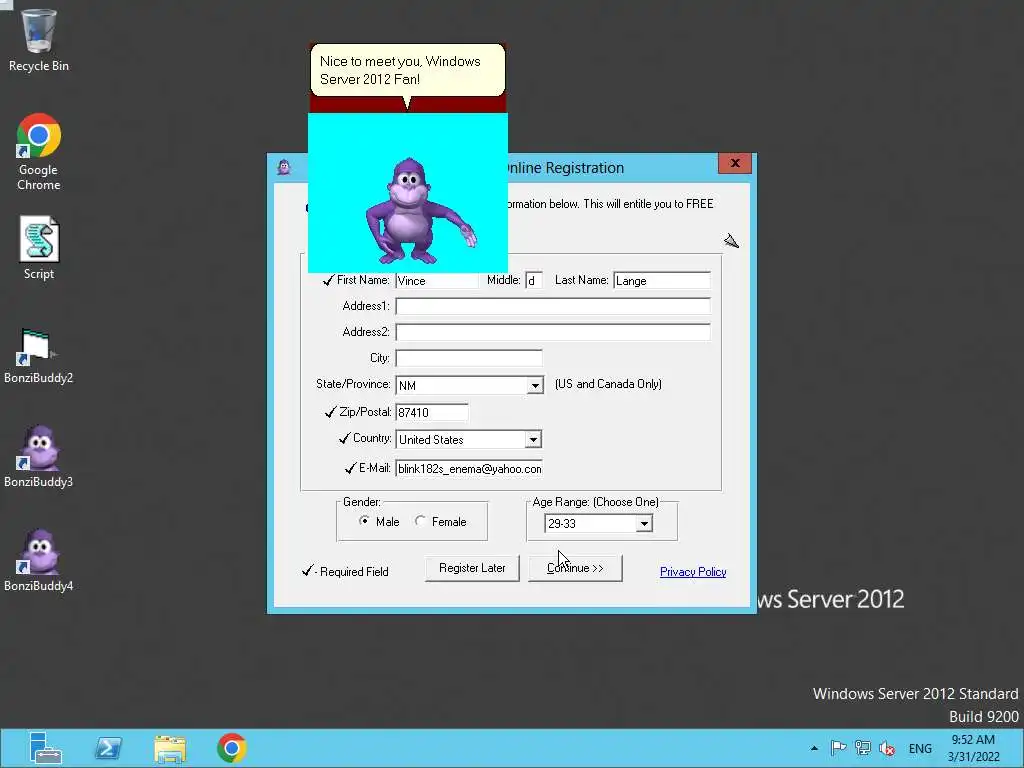Viewport: 1024px width, 768px height.
Task: Expand the Age Range dropdown showing 29-33
Action: click(x=644, y=523)
